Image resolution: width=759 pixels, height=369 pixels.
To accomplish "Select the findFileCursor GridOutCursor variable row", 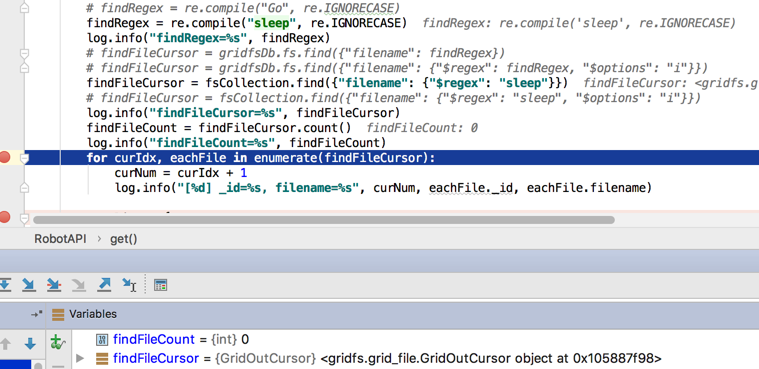I will tap(414, 359).
